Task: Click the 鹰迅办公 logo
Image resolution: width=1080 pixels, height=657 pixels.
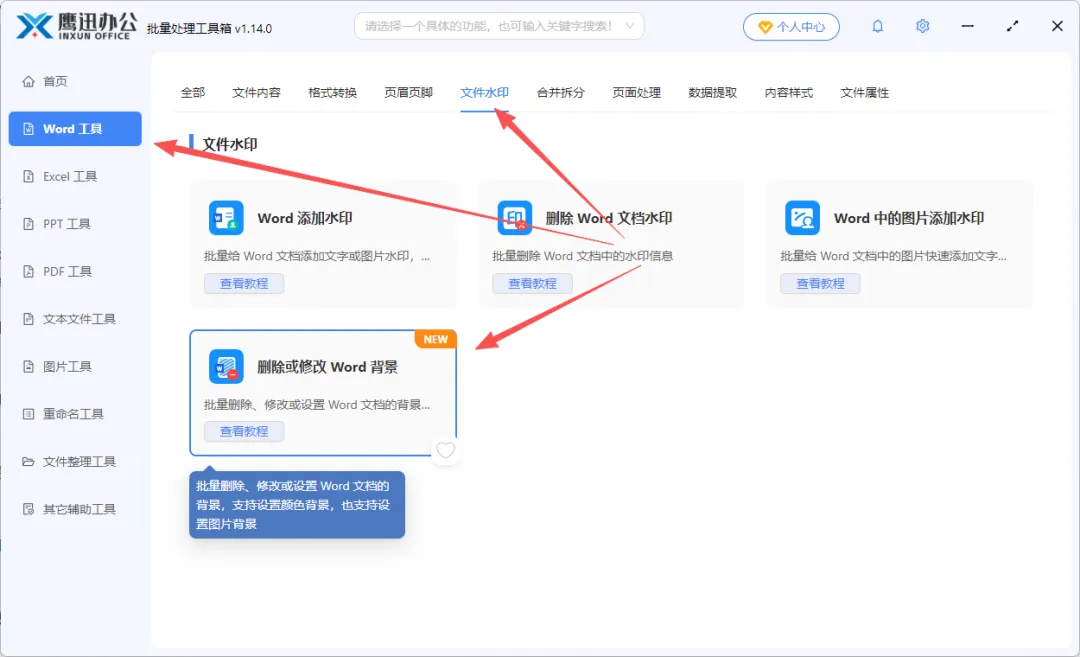Action: [x=76, y=26]
